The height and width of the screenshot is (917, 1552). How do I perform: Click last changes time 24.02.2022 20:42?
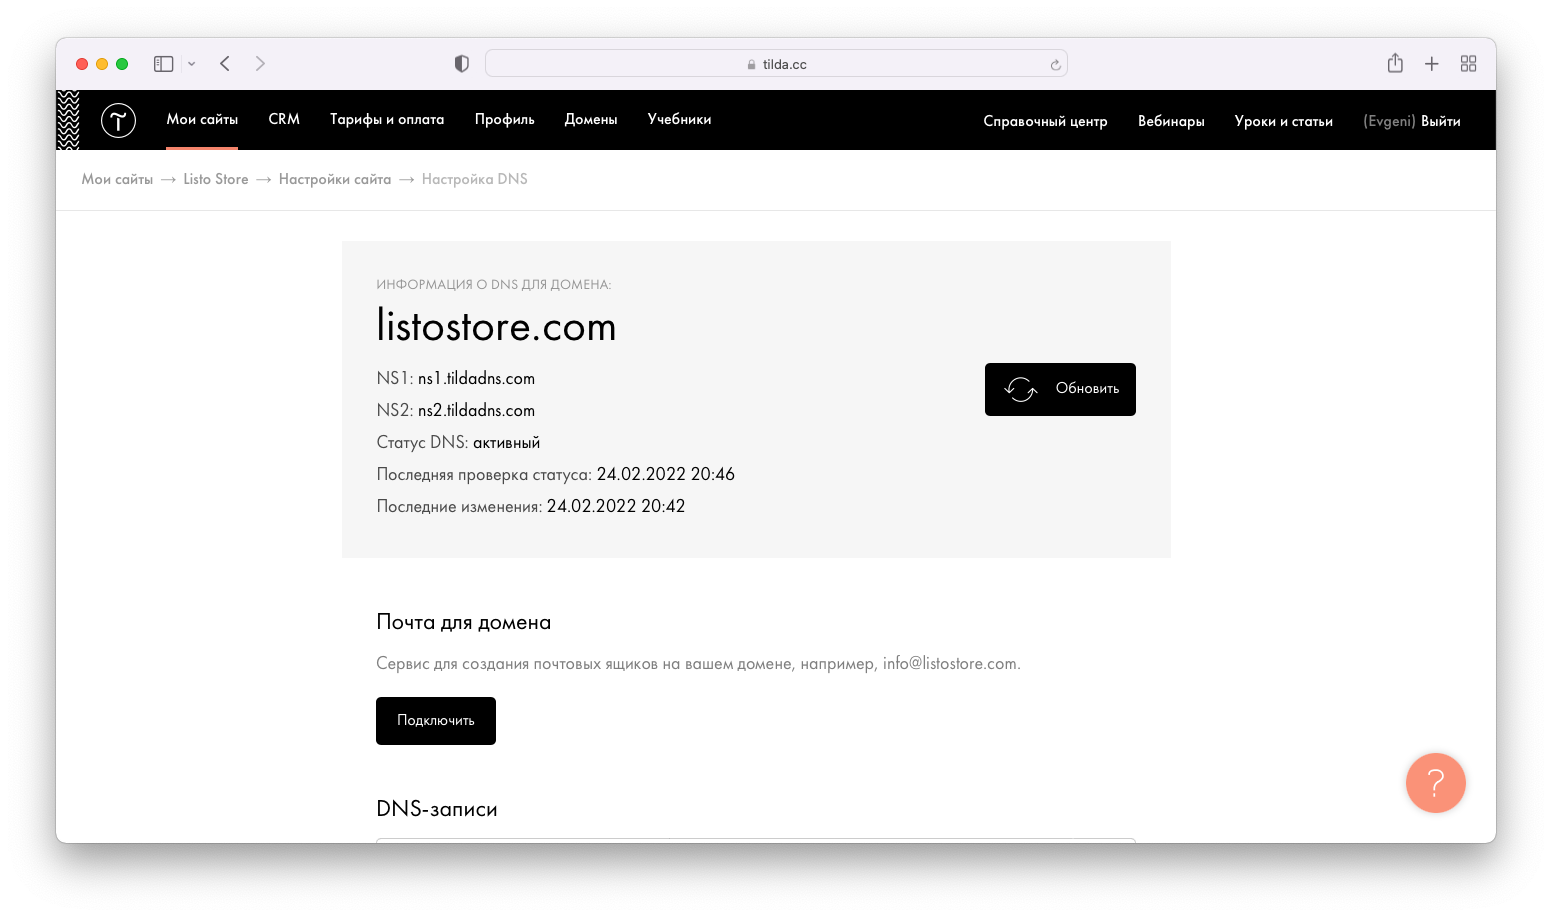616,506
